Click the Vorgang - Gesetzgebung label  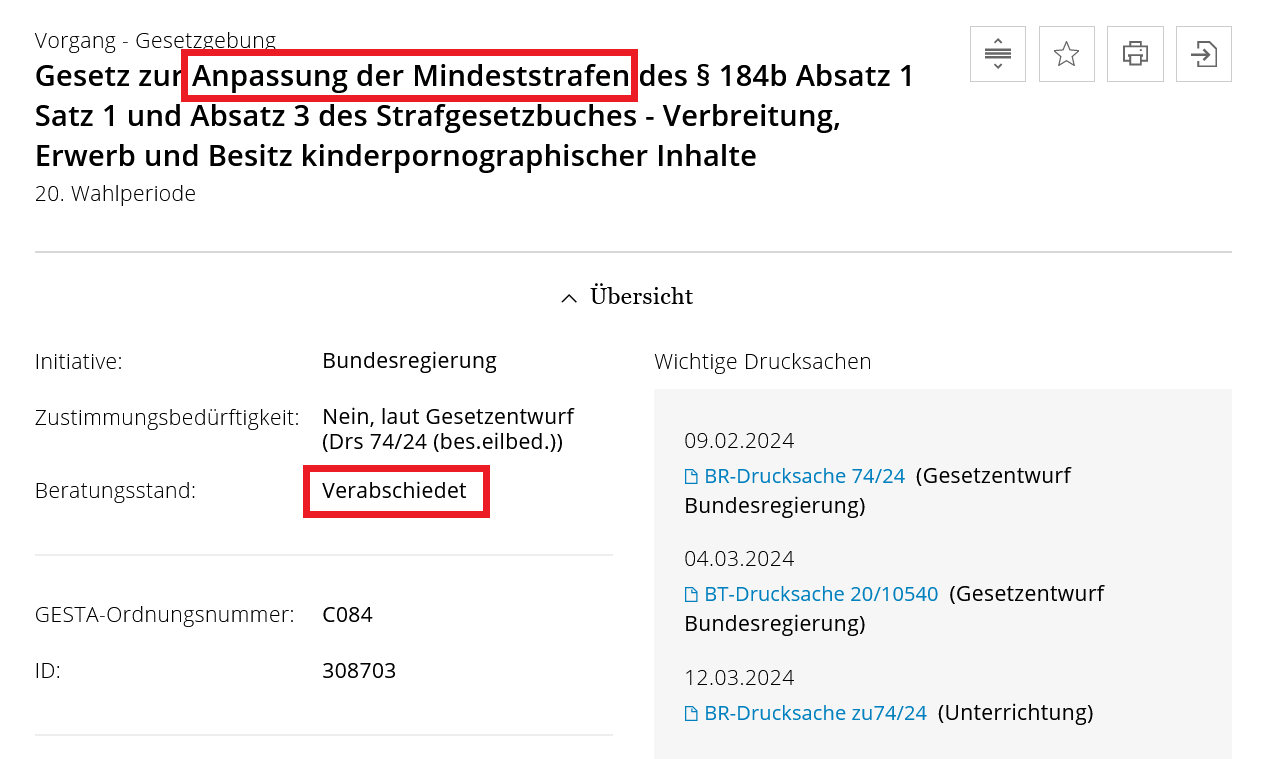pos(155,41)
